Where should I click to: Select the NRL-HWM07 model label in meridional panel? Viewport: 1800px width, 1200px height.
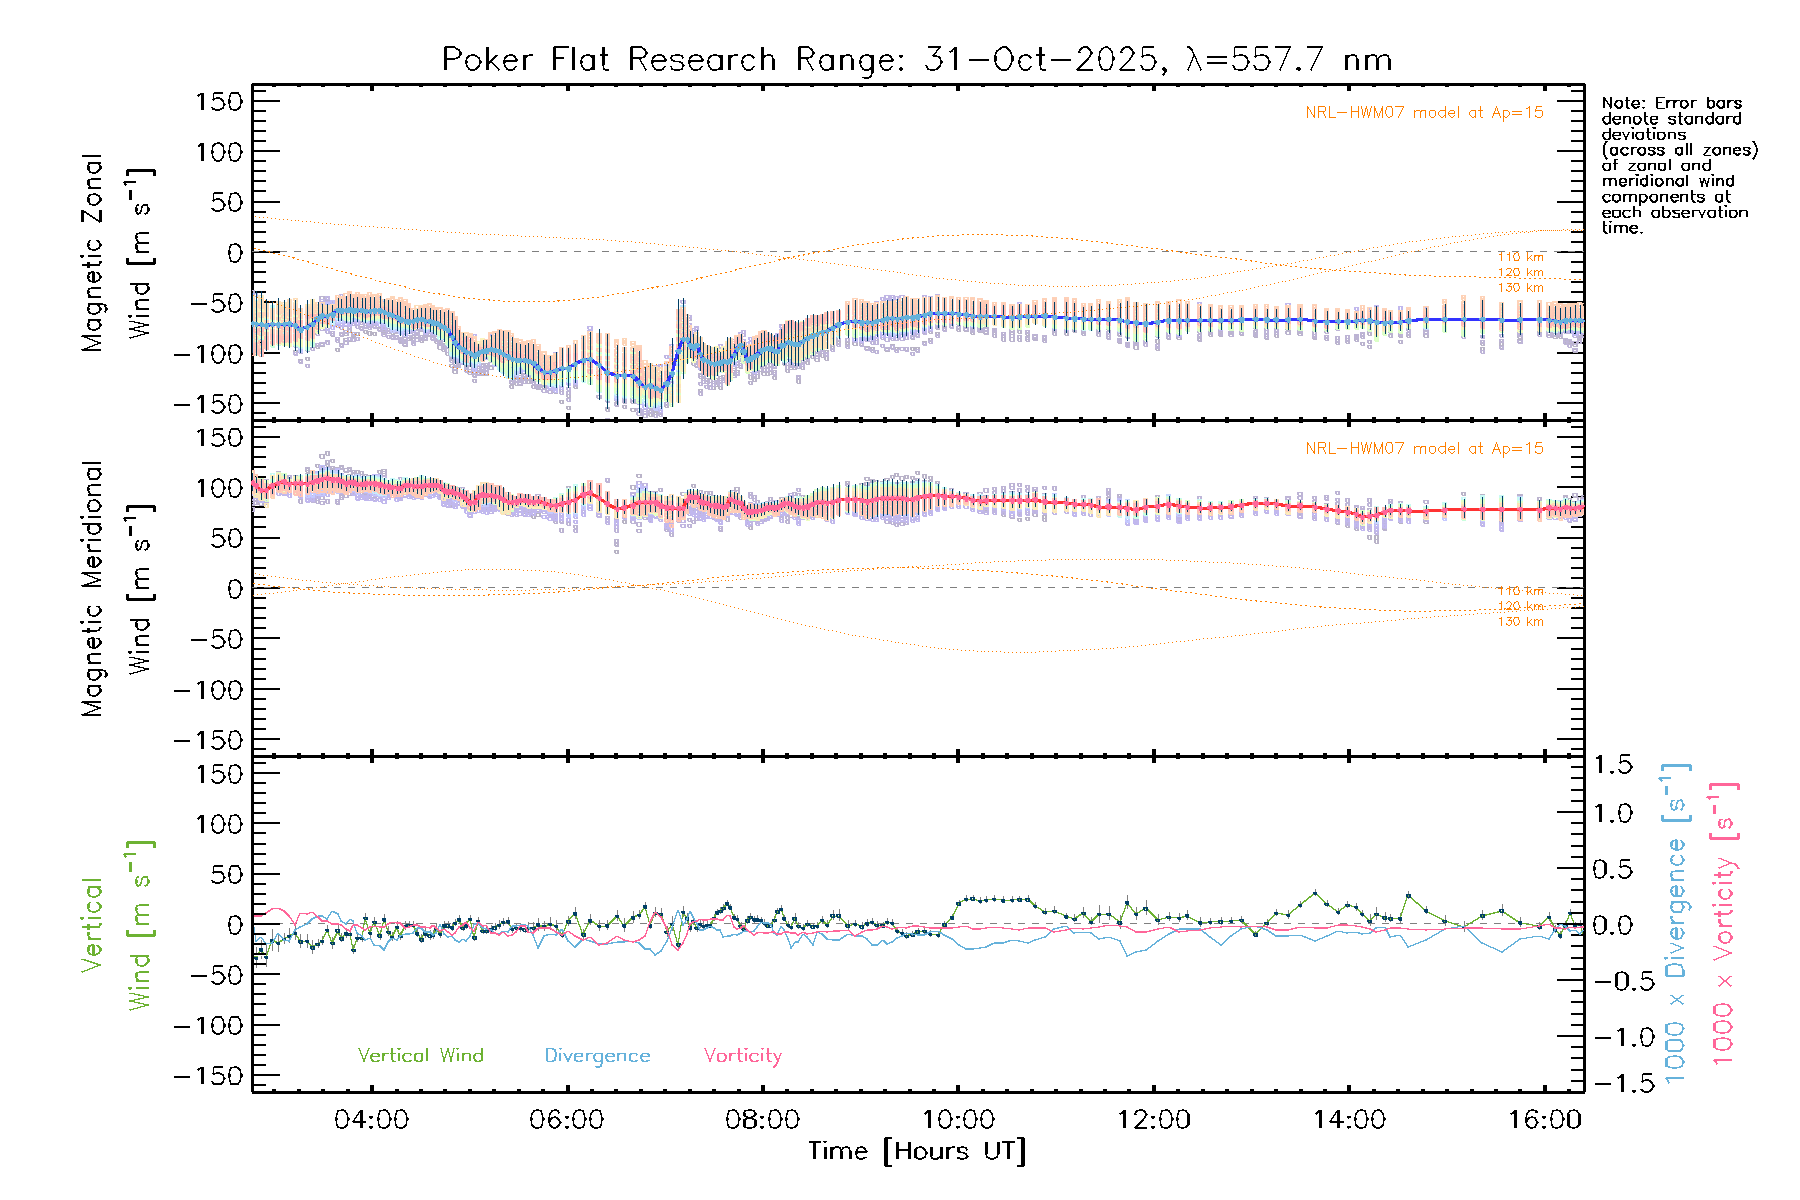tap(1424, 449)
